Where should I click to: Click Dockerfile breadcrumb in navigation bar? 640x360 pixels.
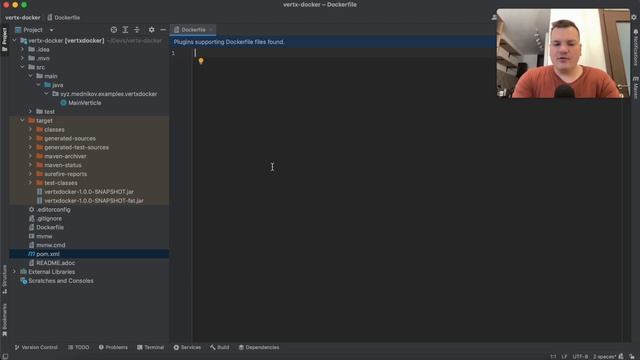pos(64,18)
